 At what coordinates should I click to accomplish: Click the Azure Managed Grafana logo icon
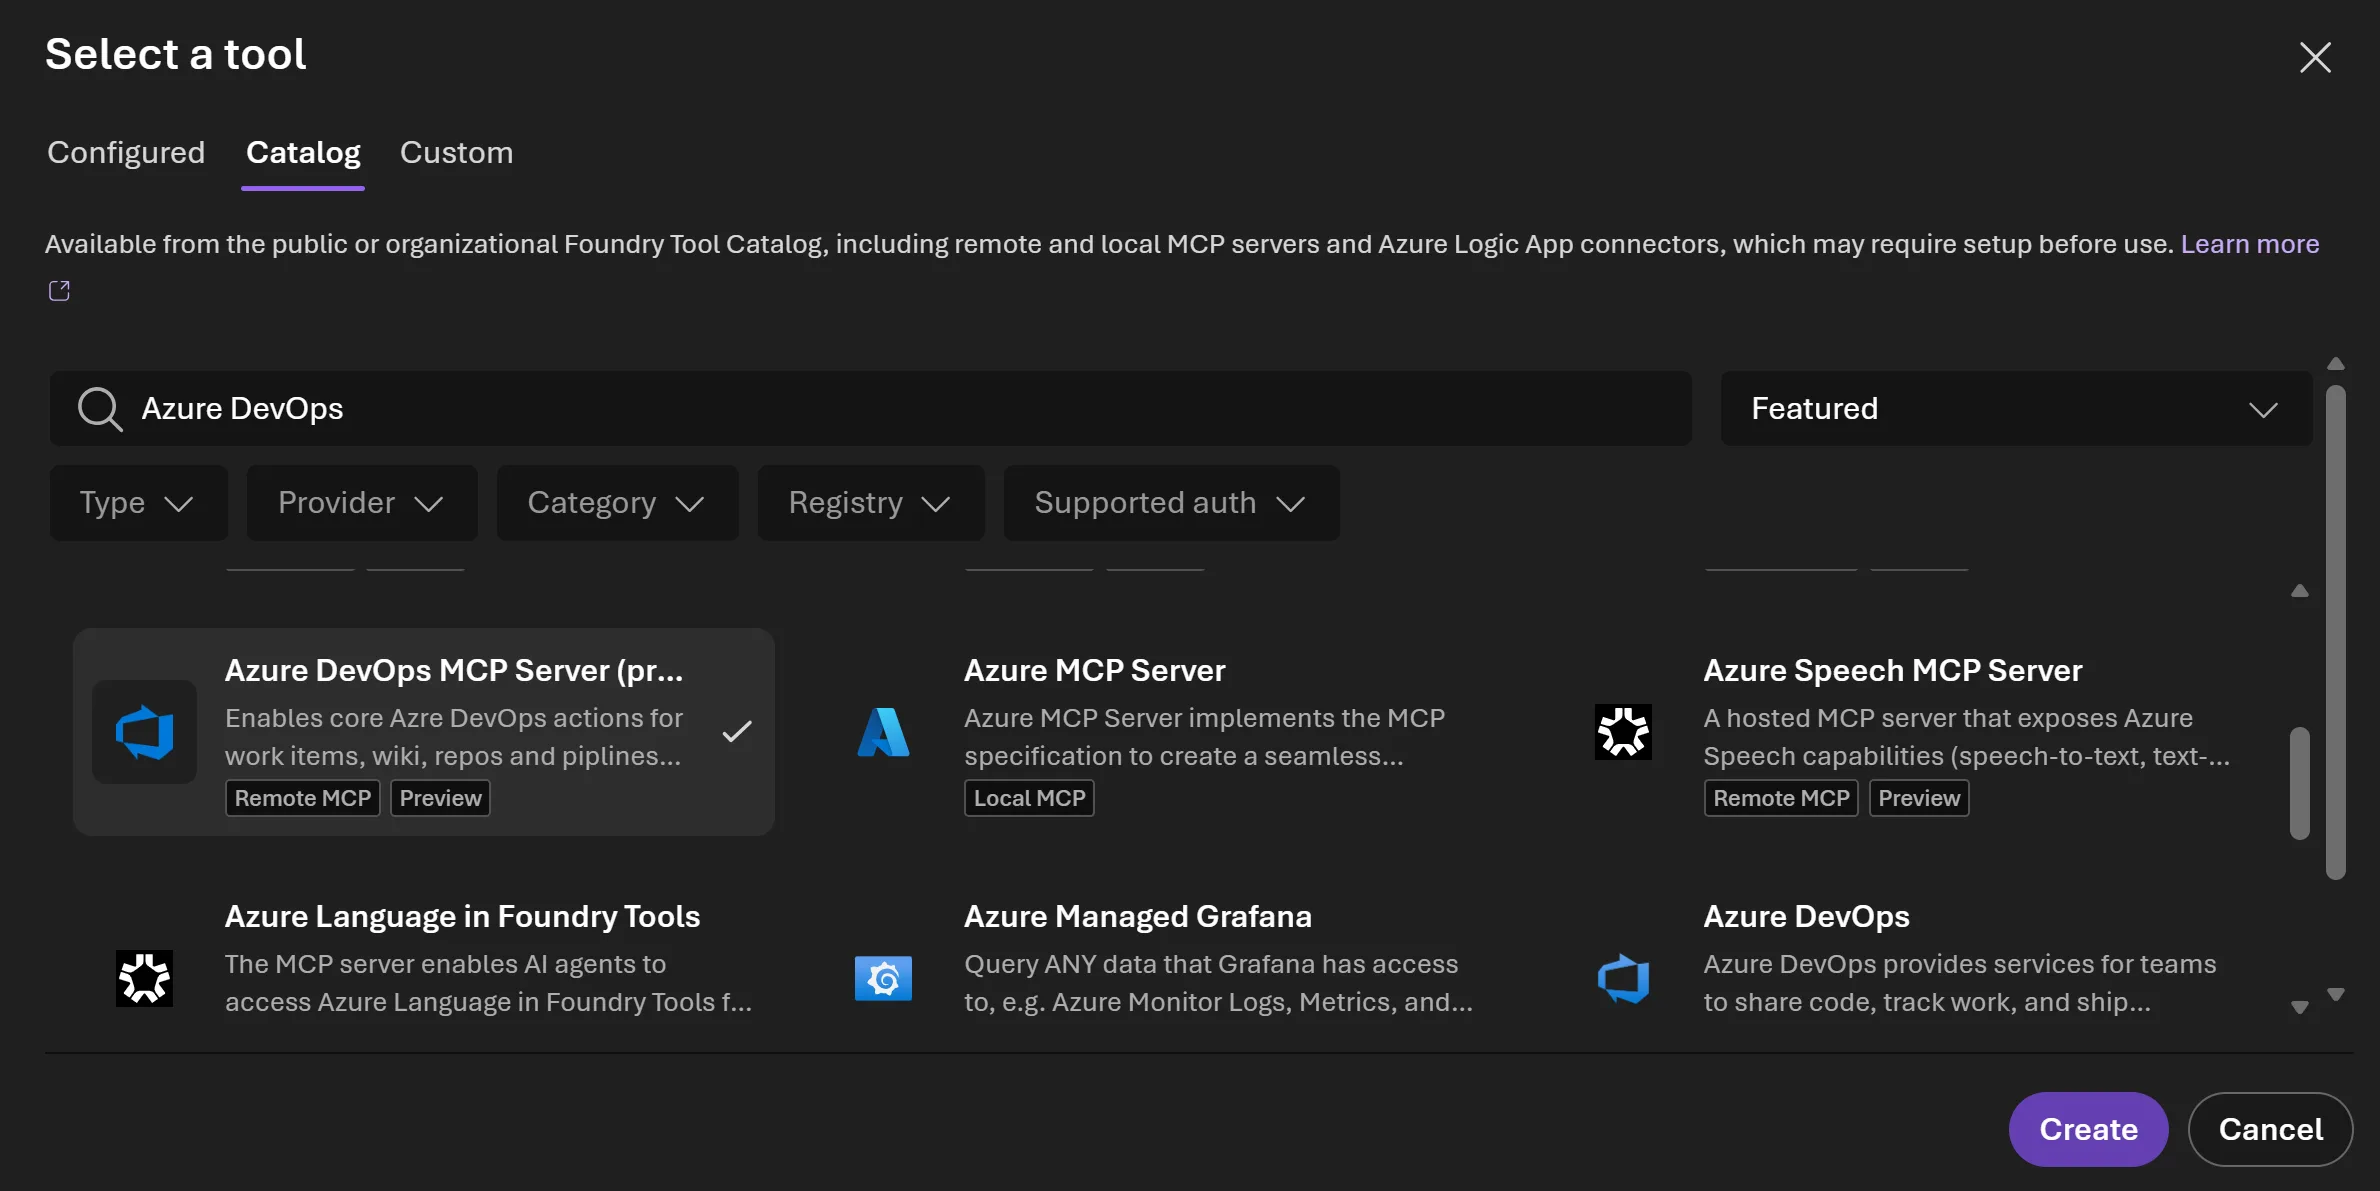pos(883,979)
